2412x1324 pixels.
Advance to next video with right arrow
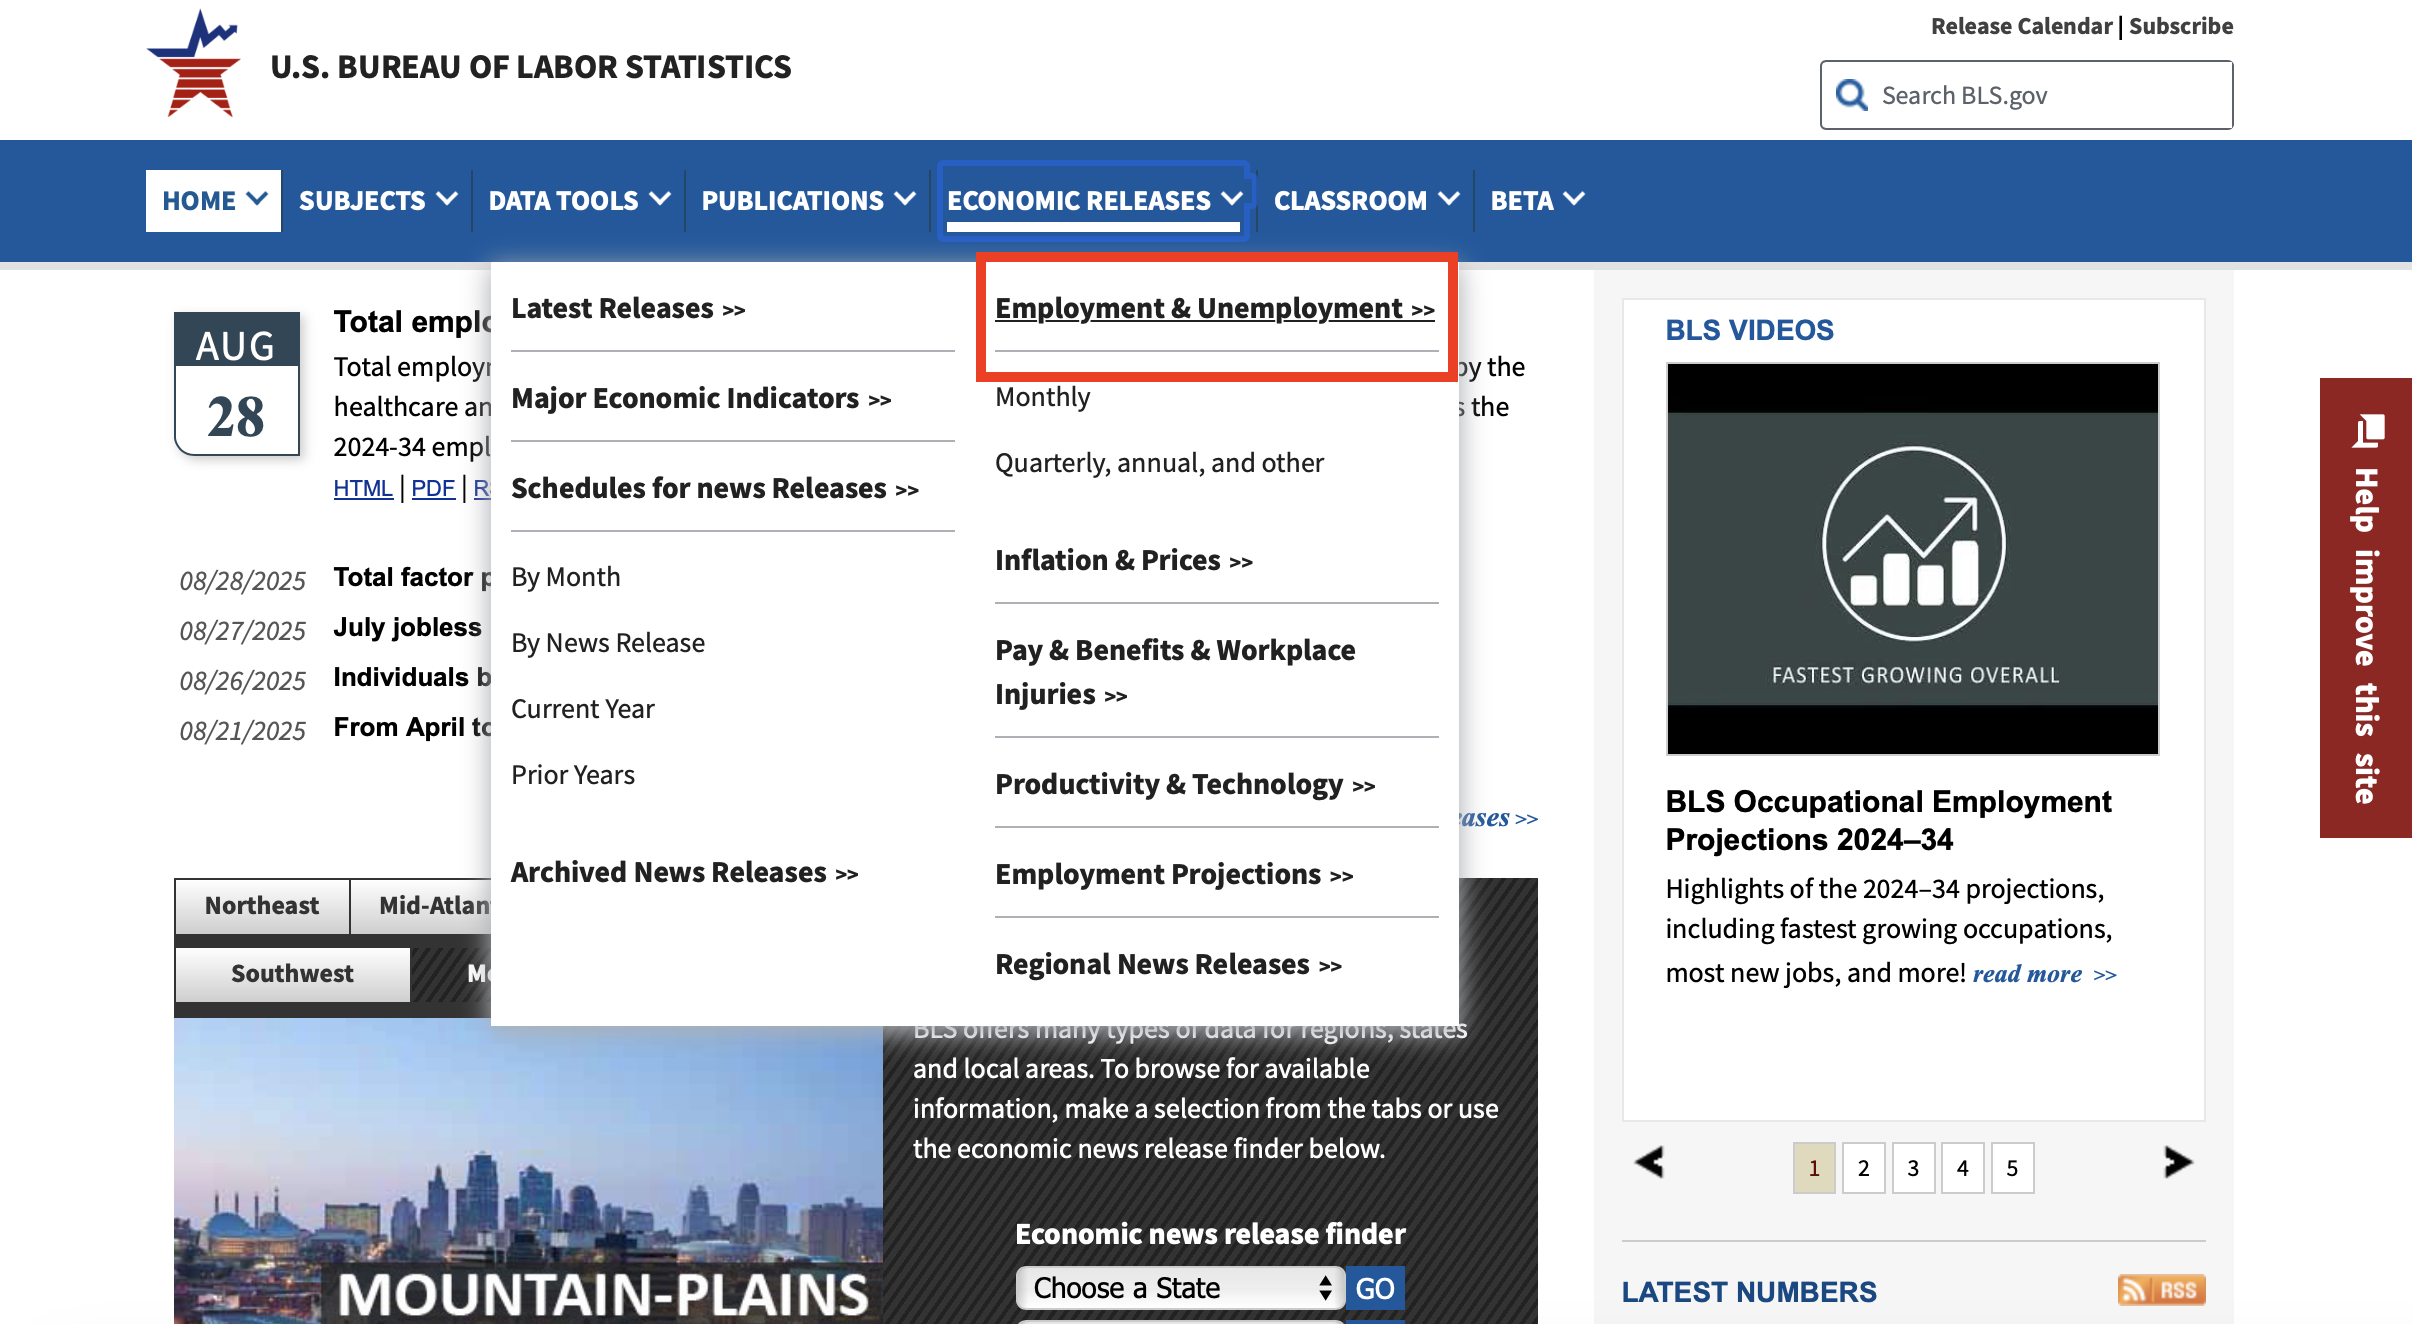pyautogui.click(x=2177, y=1162)
